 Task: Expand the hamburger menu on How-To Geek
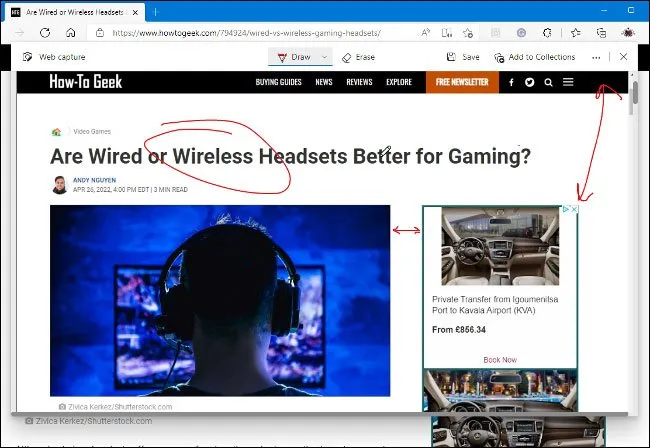pos(568,82)
